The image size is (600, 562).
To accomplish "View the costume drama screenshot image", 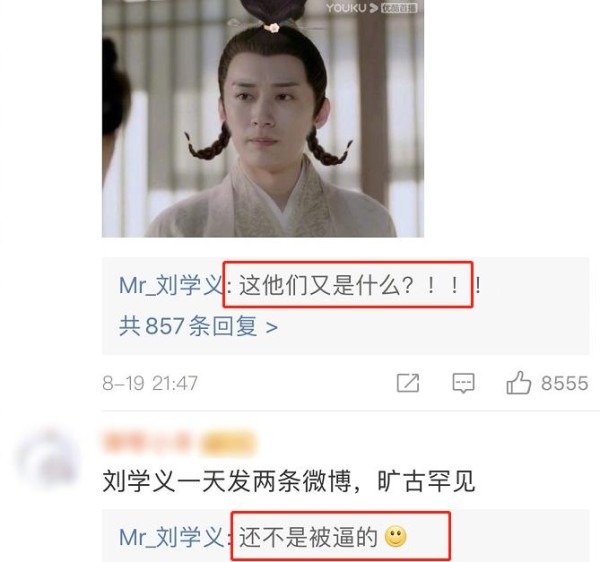I will pos(263,119).
